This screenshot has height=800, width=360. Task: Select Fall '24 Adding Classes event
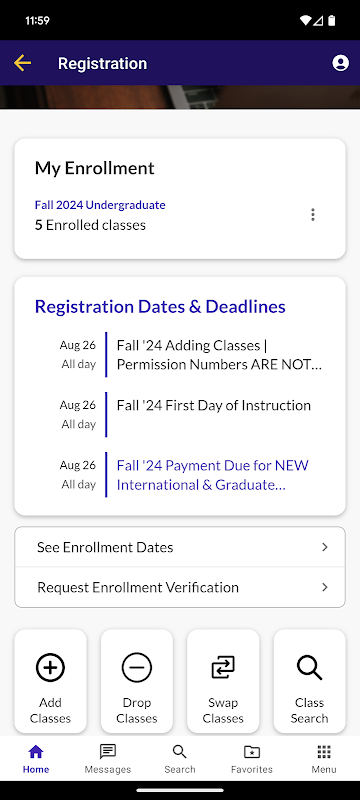(x=219, y=355)
